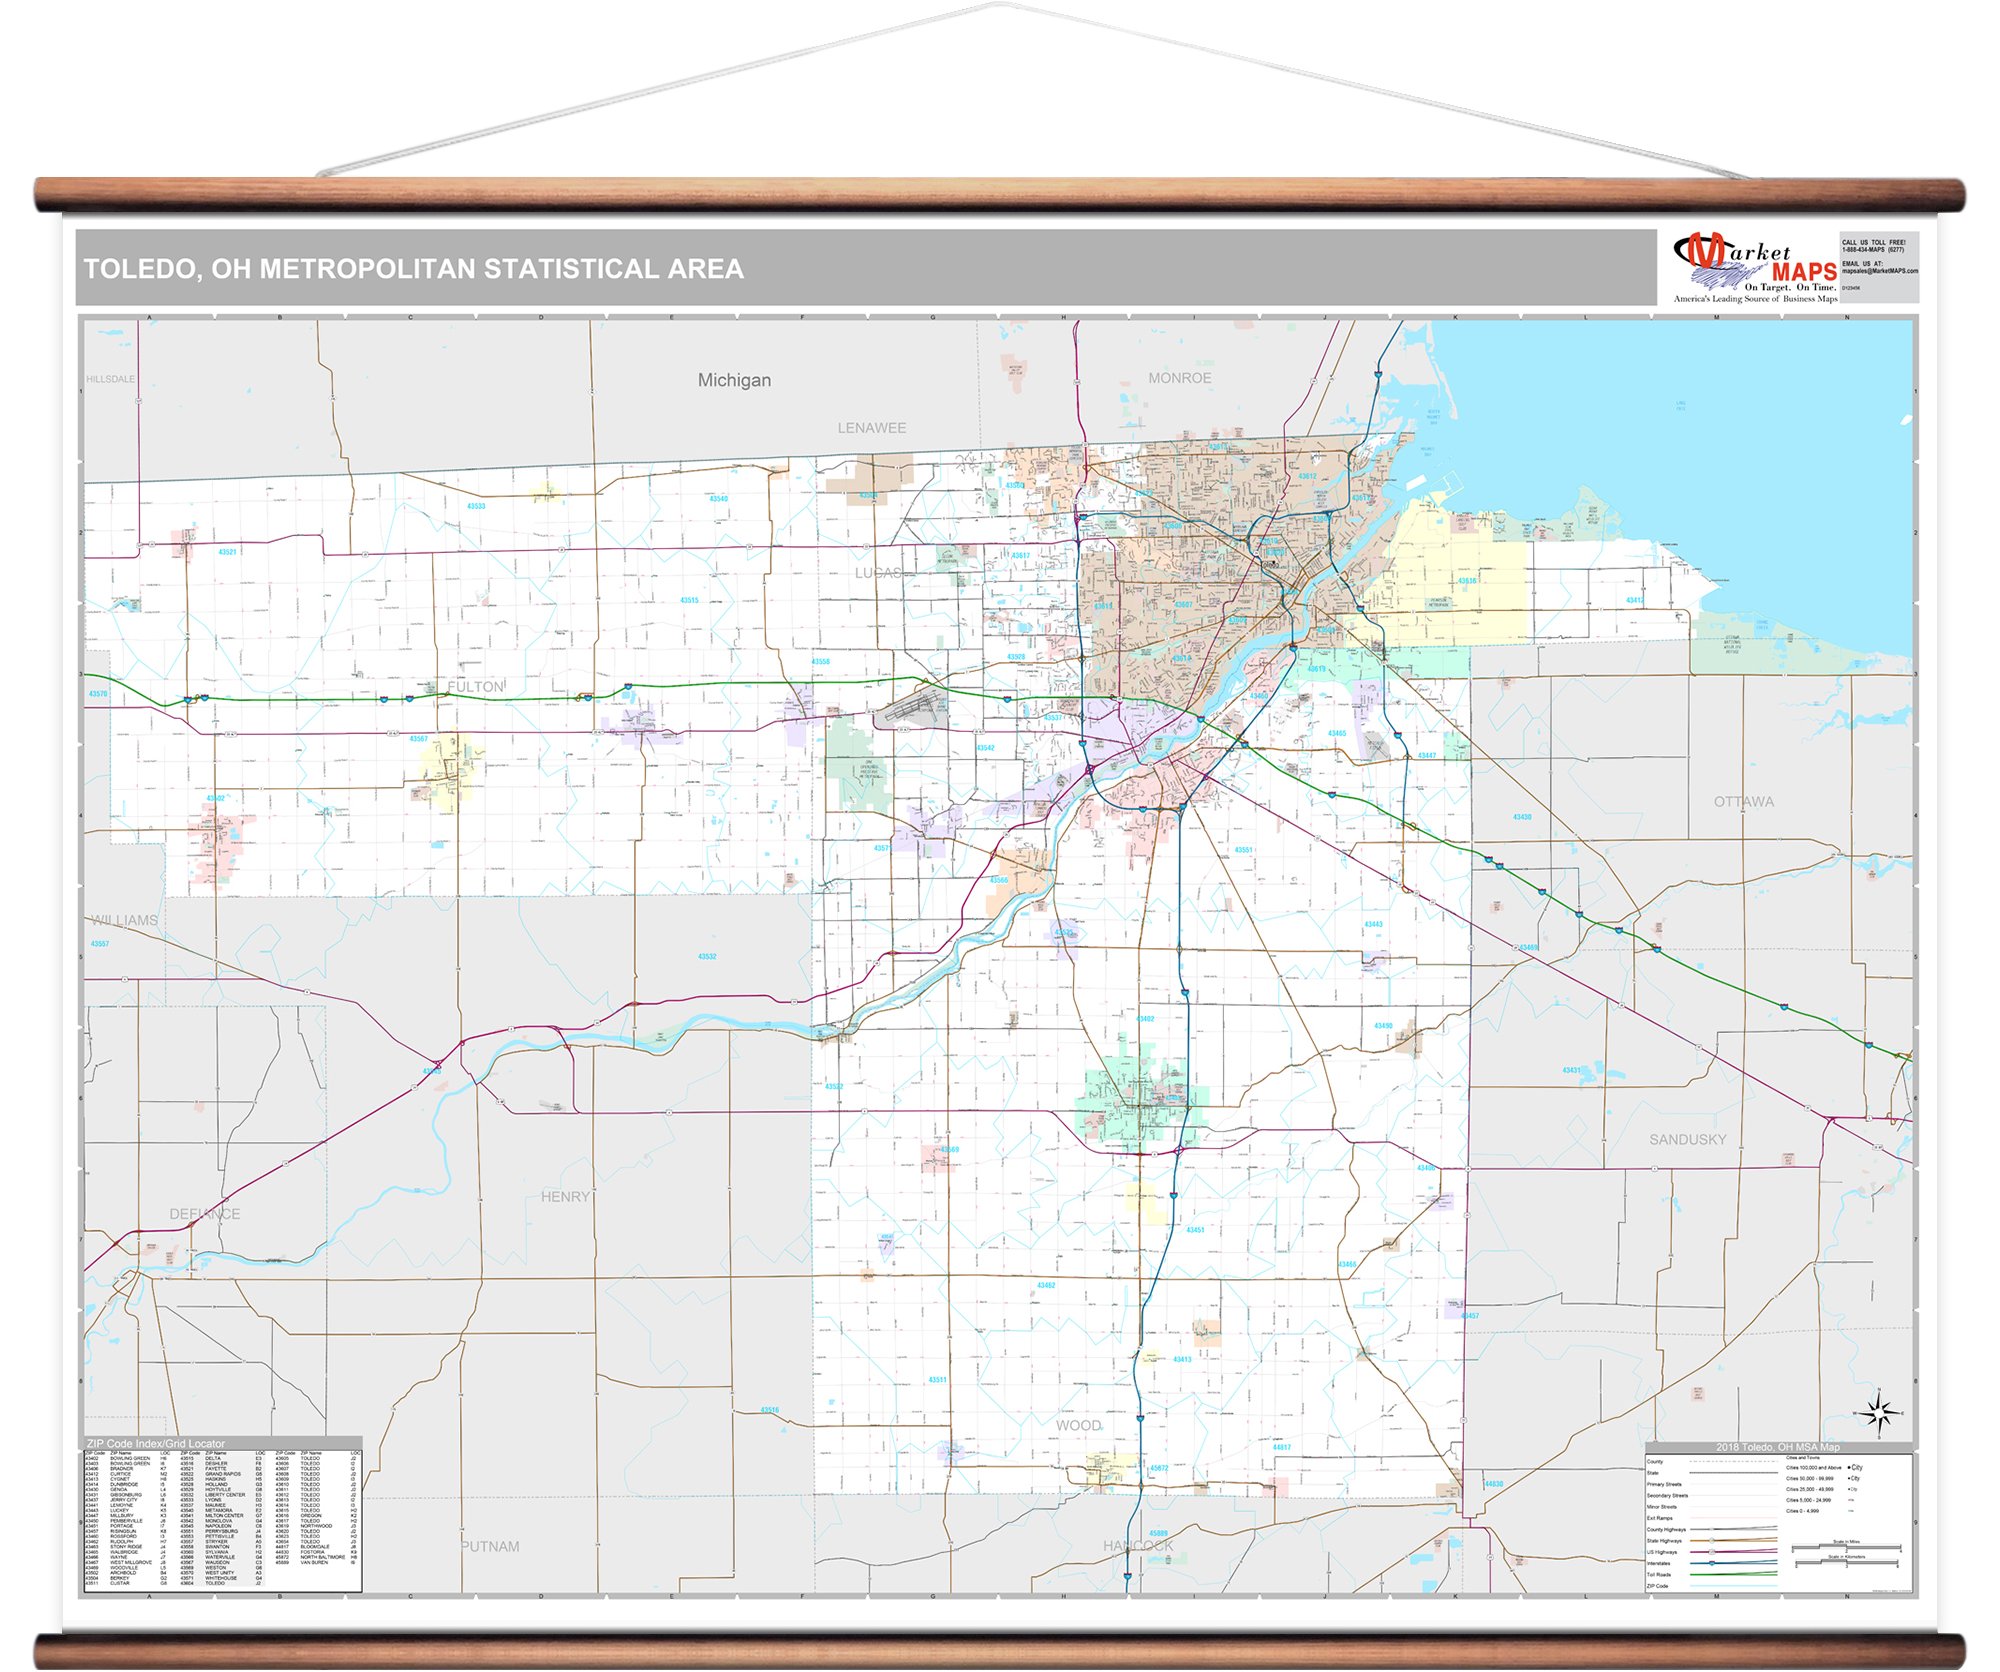Image resolution: width=2000 pixels, height=1672 pixels.
Task: Select the US Highways symbol in the legend
Action: pos(1712,1552)
